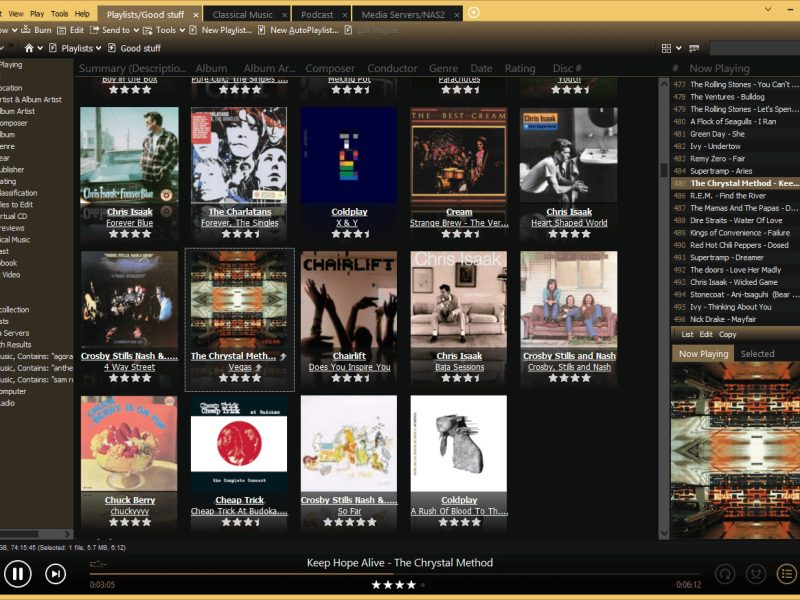Click the New AutoPlaylist toolbar button
This screenshot has width=800, height=600.
point(298,30)
